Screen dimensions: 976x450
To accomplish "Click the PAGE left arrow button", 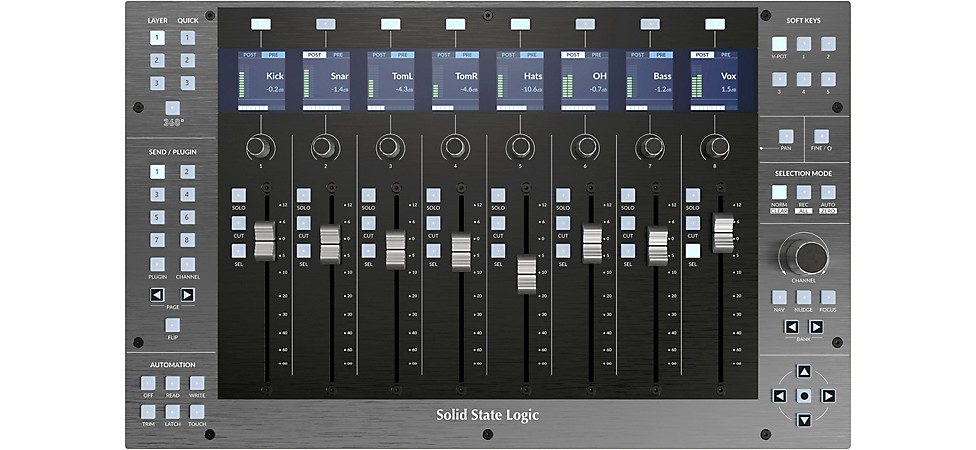I will (157, 295).
